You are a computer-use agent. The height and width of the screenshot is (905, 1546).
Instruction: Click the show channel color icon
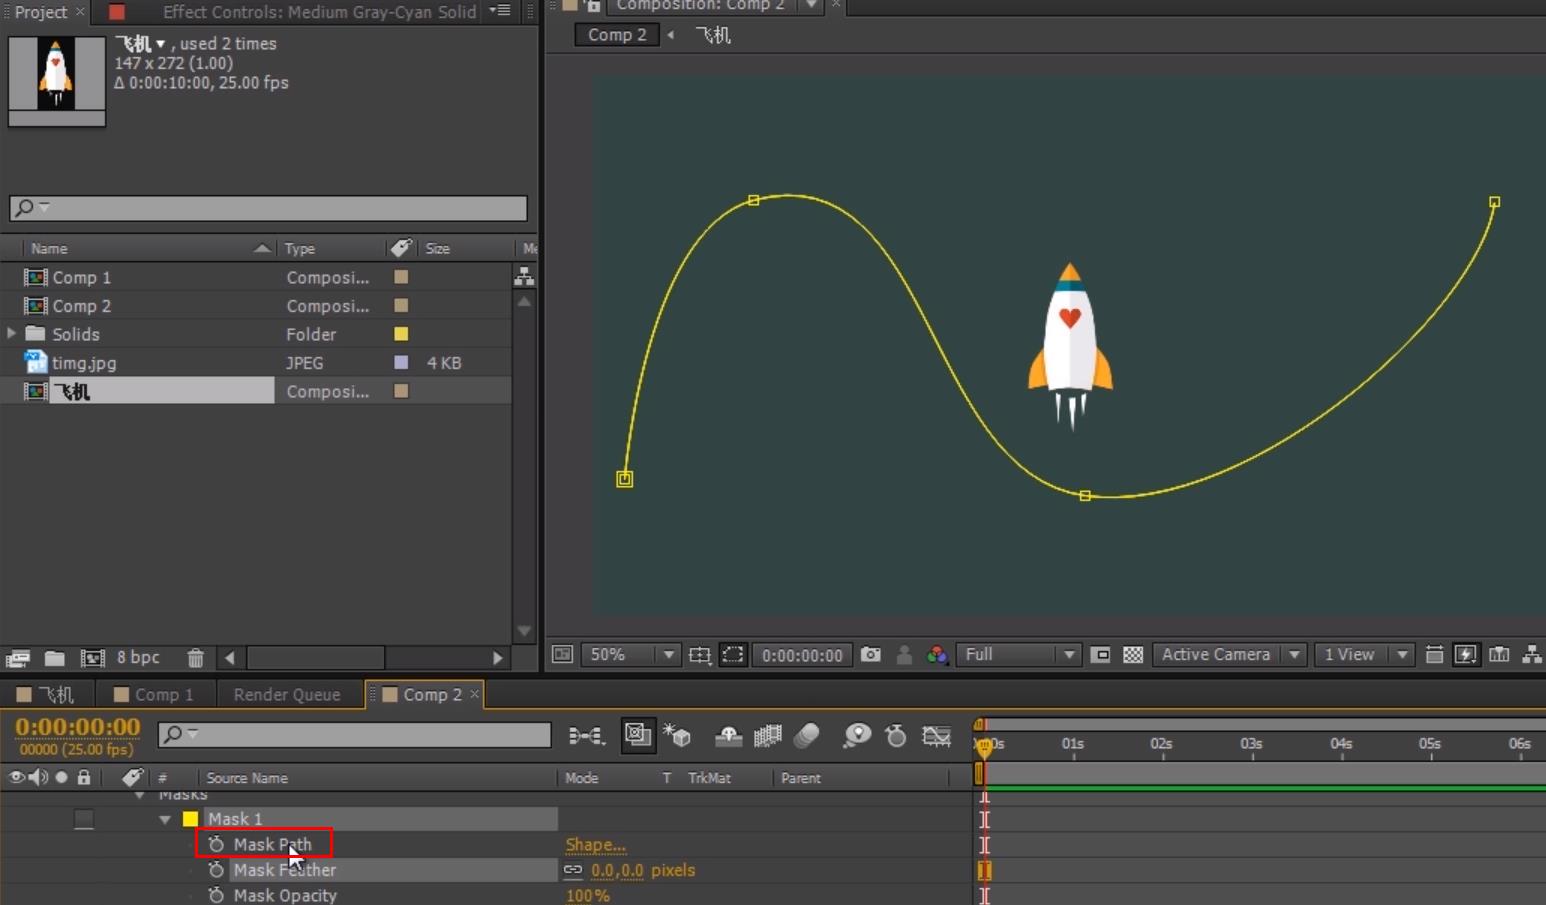(937, 655)
